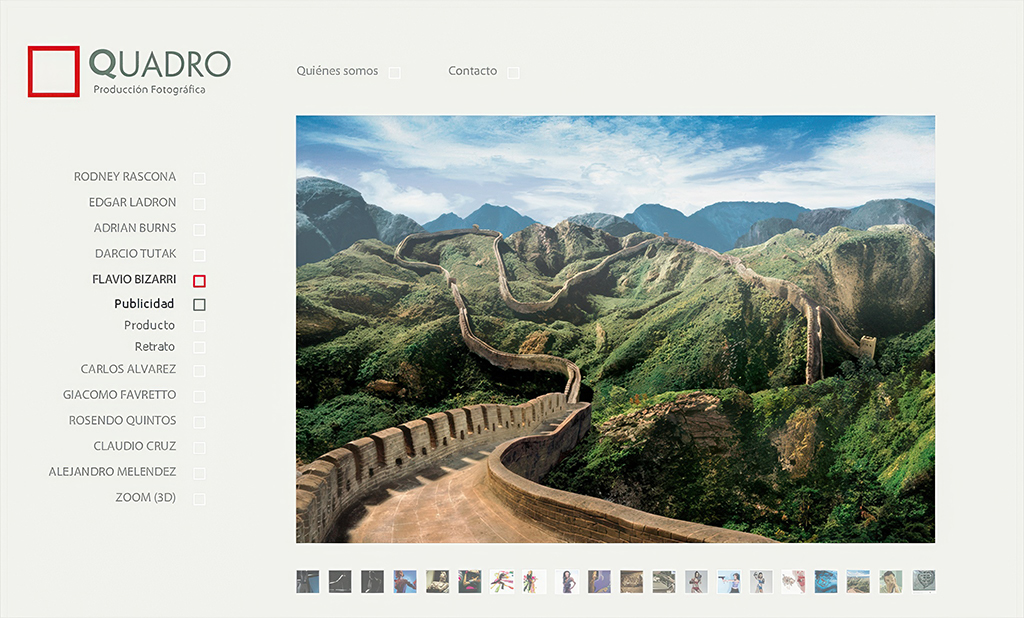Expand the CARLOS ALVAREZ photographer entry
This screenshot has width=1024, height=618.
pyautogui.click(x=128, y=369)
